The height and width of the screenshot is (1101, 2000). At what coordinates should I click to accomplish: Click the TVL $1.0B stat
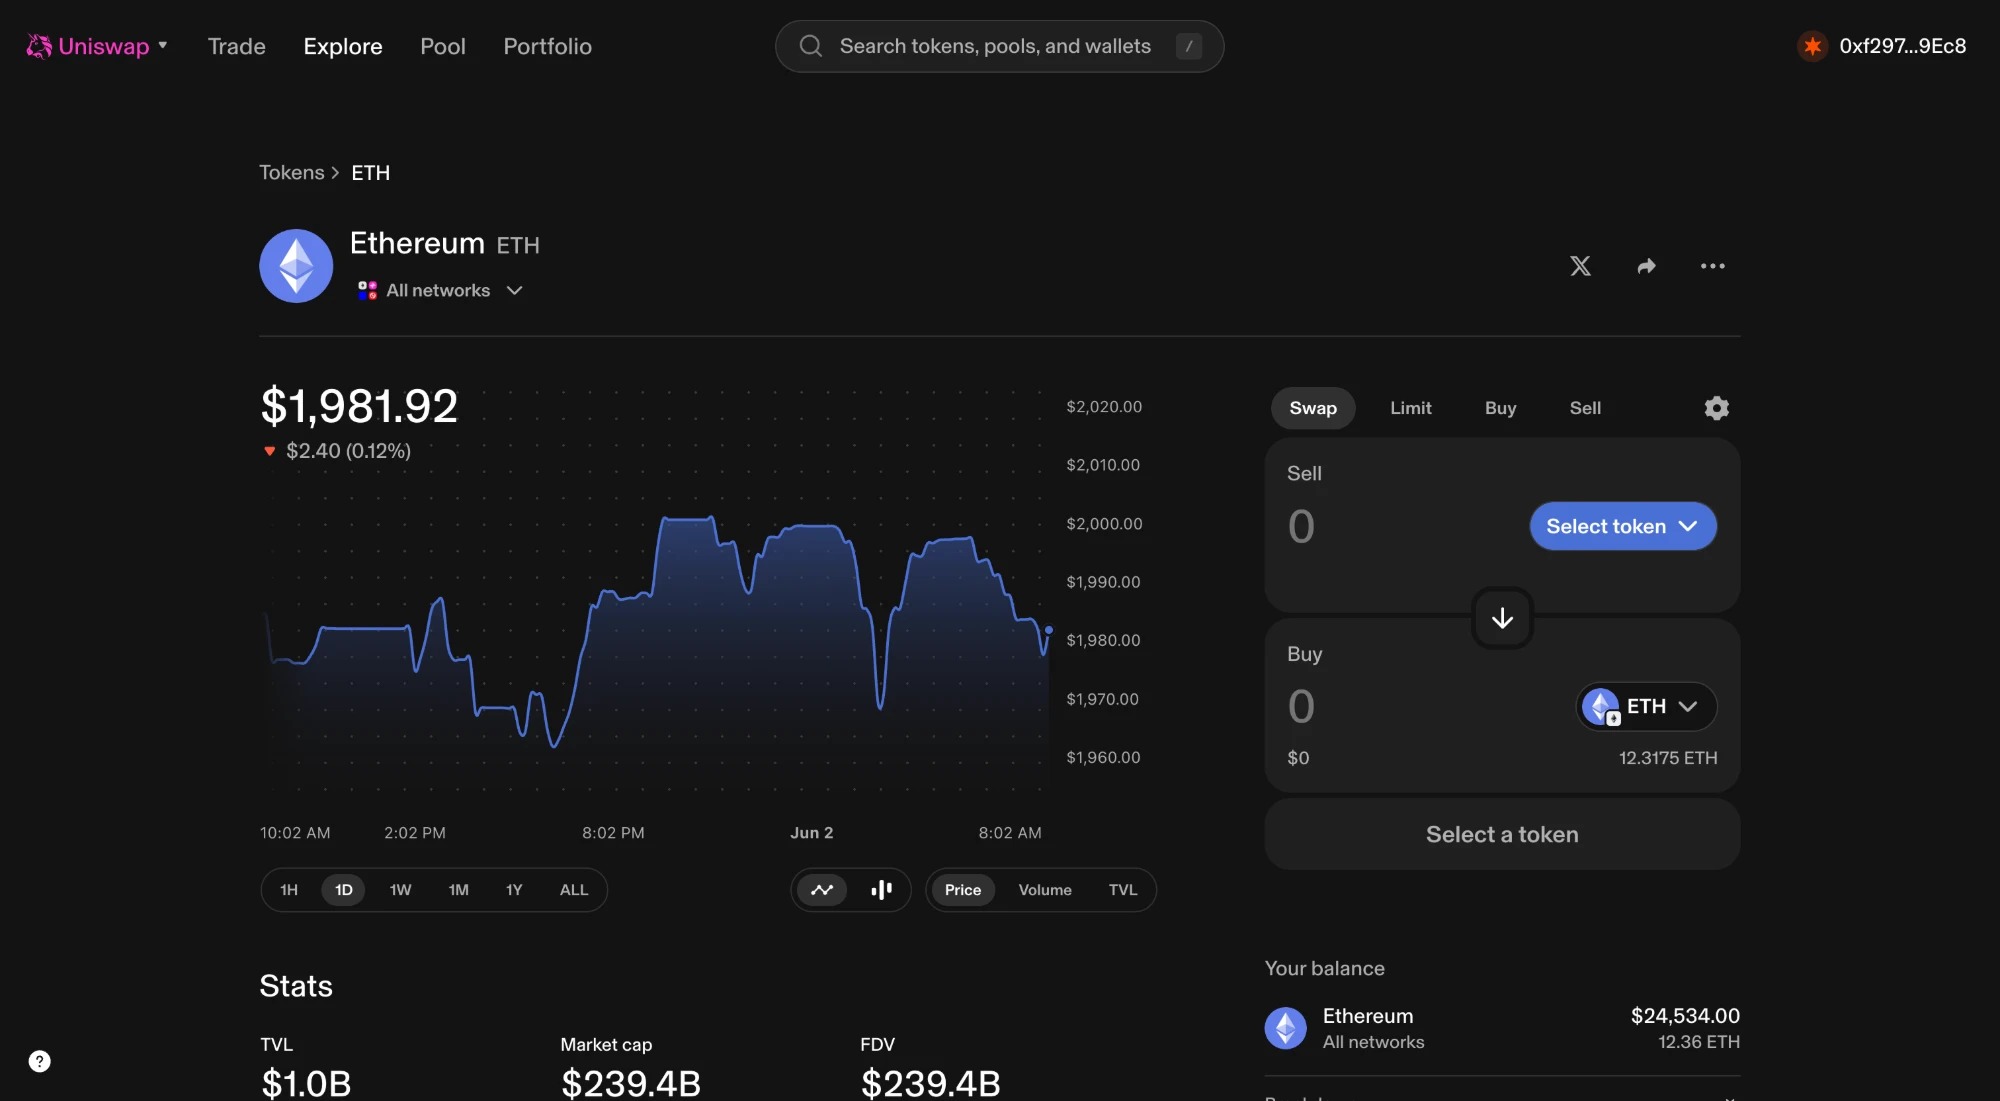pyautogui.click(x=306, y=1066)
